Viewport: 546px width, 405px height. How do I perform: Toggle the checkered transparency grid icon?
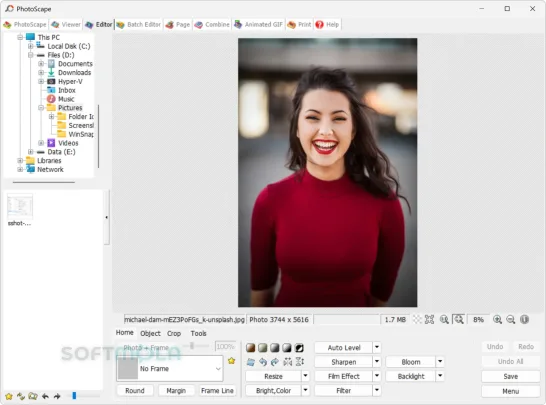click(417, 319)
